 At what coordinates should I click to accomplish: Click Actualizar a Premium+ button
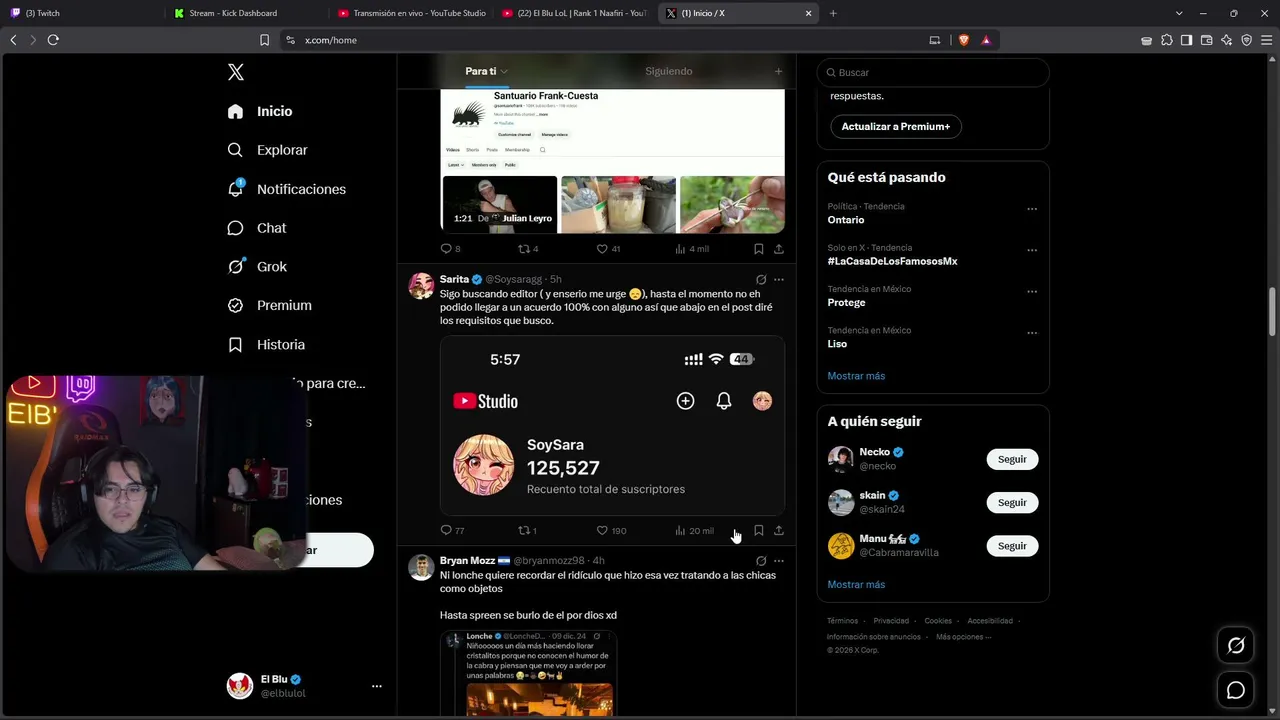[896, 127]
